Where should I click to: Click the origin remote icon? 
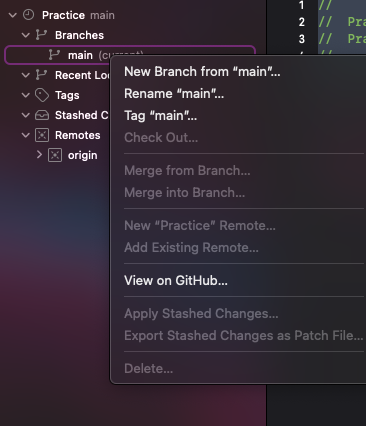click(x=55, y=155)
